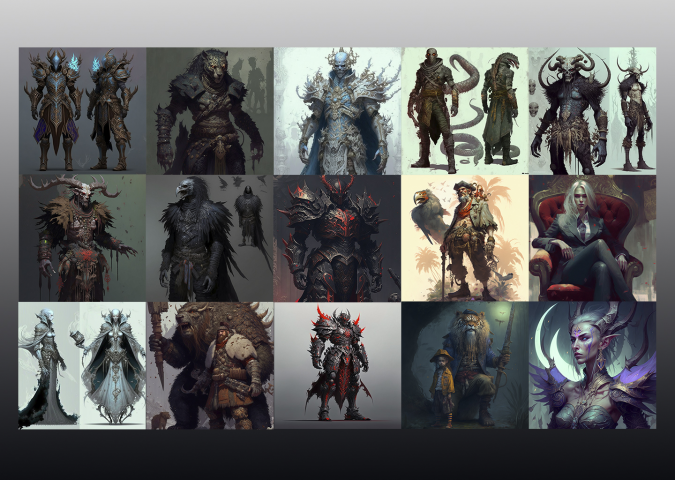Select the dwarf with giant bear artwork
The image size is (675, 480).
(x=210, y=365)
